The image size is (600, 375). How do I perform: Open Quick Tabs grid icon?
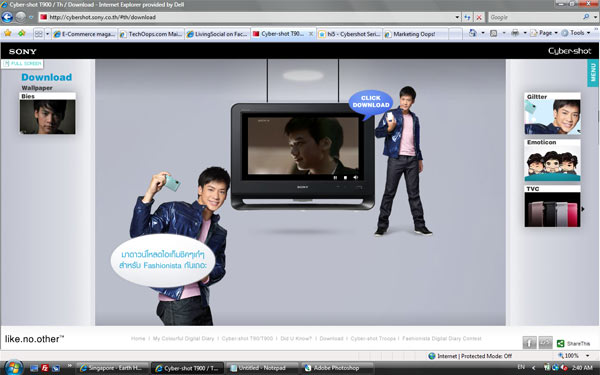[39, 34]
